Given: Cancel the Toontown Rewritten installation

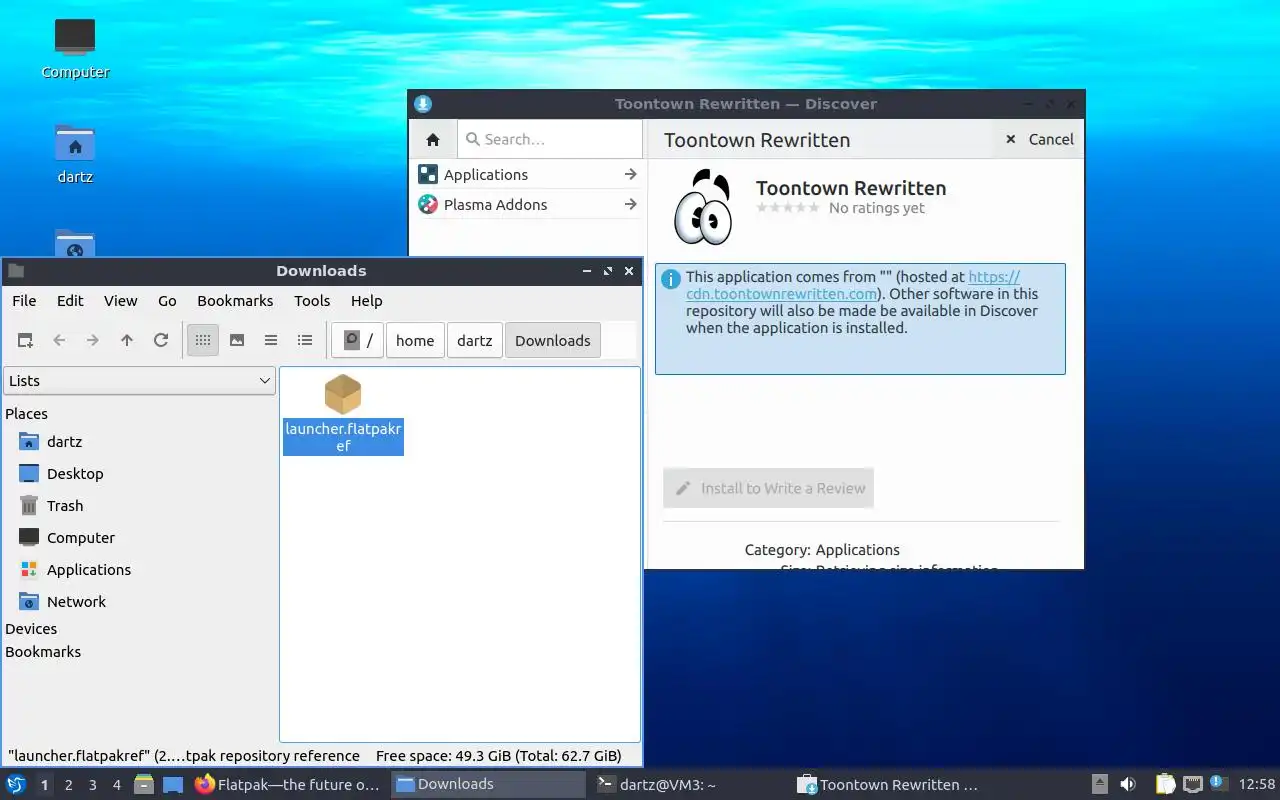Looking at the screenshot, I should coord(1039,139).
